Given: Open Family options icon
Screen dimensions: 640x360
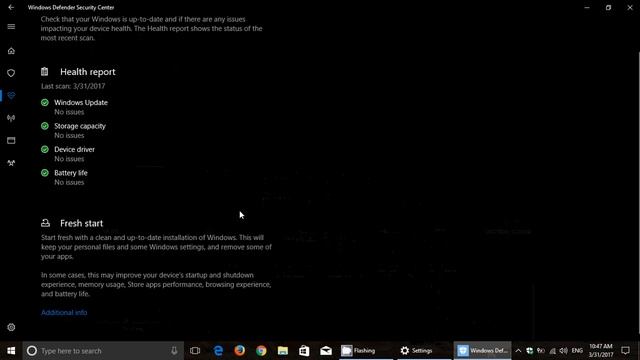Looking at the screenshot, I should [x=11, y=163].
